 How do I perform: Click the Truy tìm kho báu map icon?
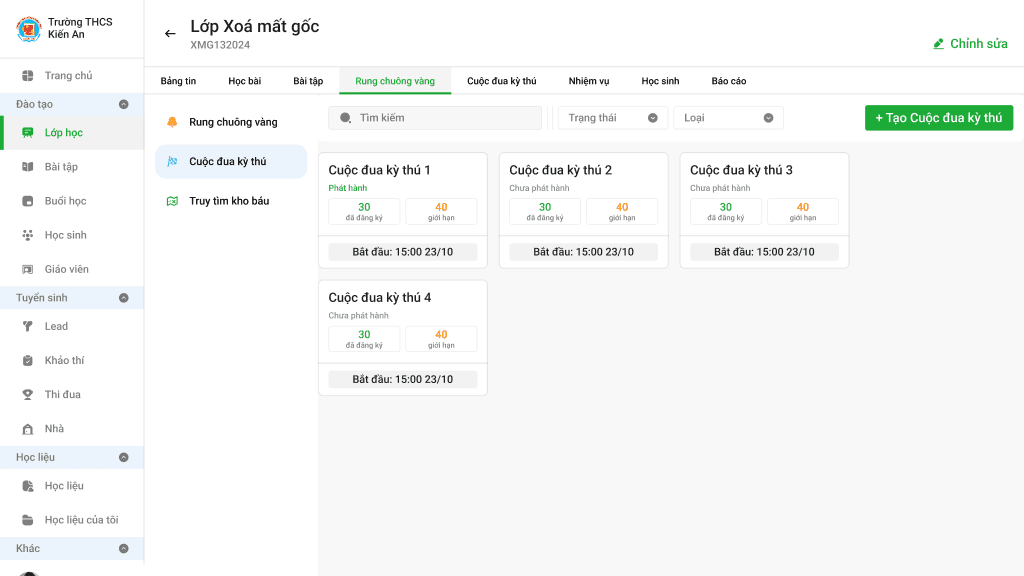[x=172, y=201]
